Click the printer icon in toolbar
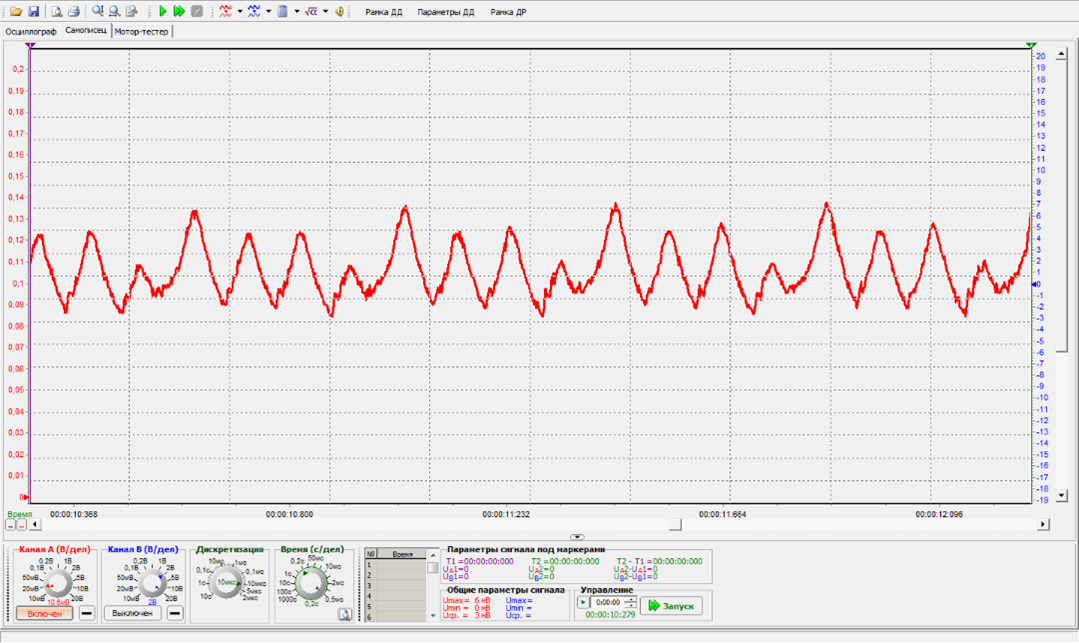Screen dimensions: 1079x643 (73, 12)
